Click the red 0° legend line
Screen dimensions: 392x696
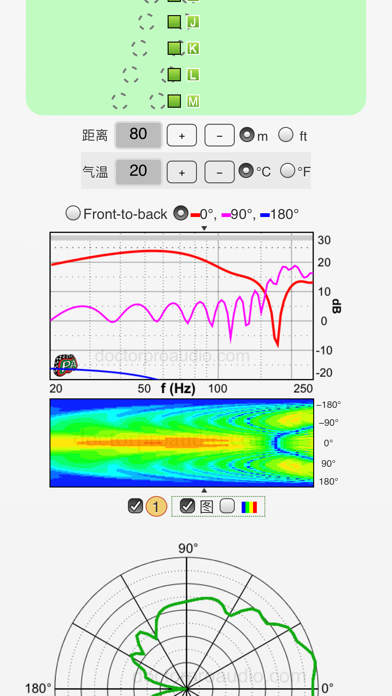(x=195, y=215)
